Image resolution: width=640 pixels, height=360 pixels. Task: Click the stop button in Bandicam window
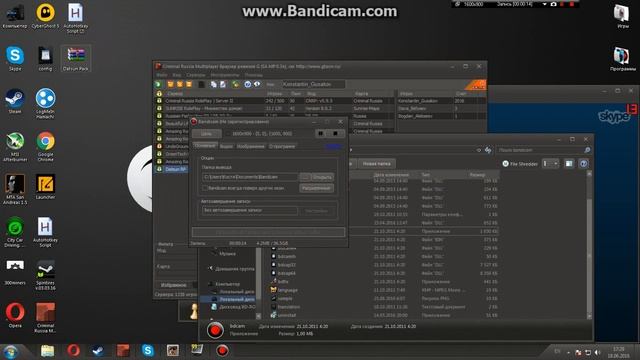(336, 133)
